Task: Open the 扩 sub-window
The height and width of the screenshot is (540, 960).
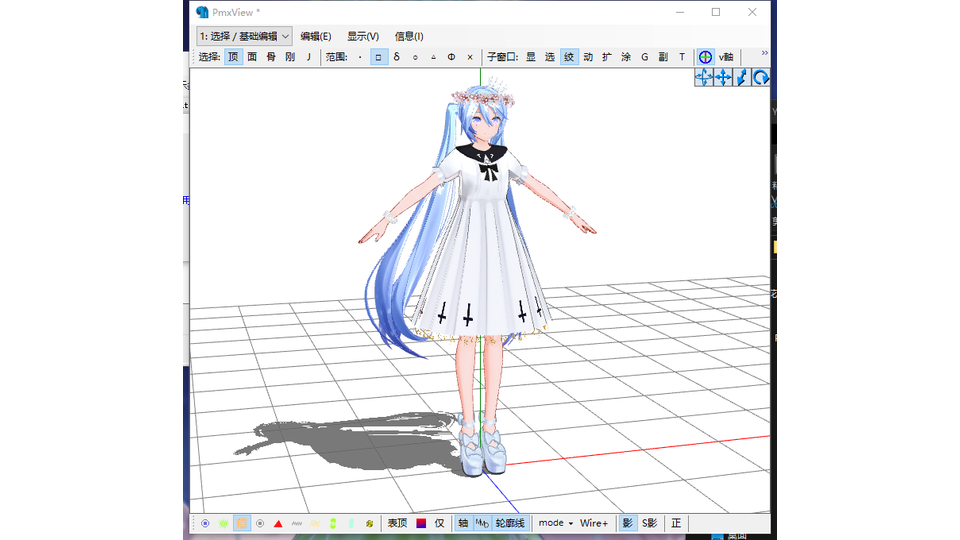Action: tap(607, 57)
